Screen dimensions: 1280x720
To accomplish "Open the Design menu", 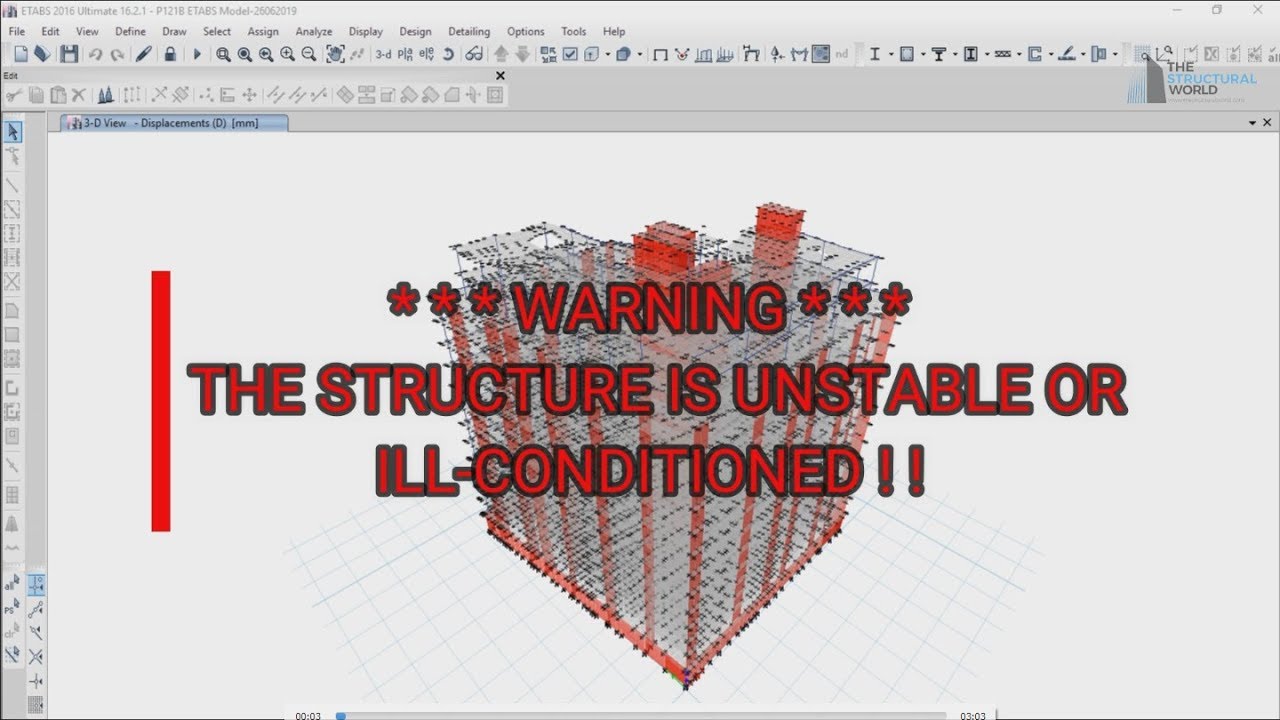I will pos(415,31).
